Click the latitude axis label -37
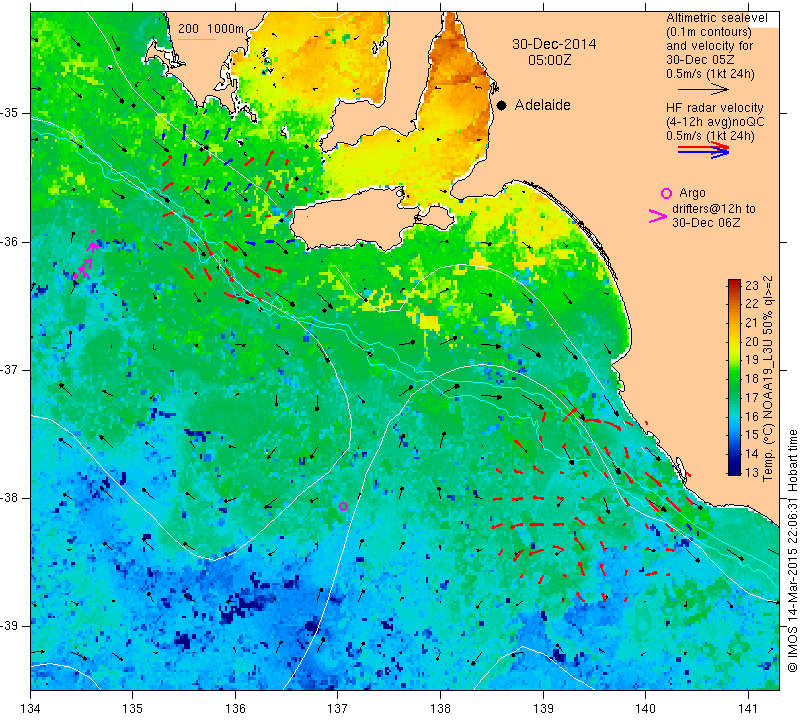 pos(9,369)
